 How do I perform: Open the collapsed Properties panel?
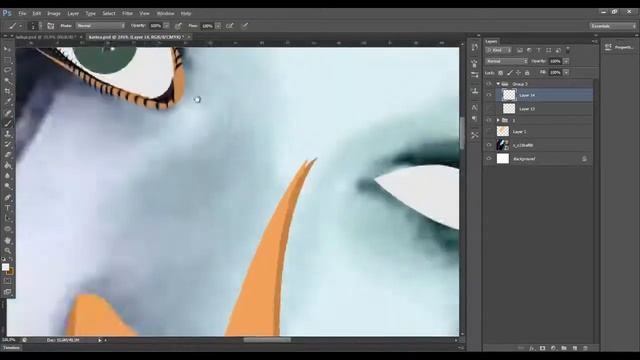coord(619,47)
